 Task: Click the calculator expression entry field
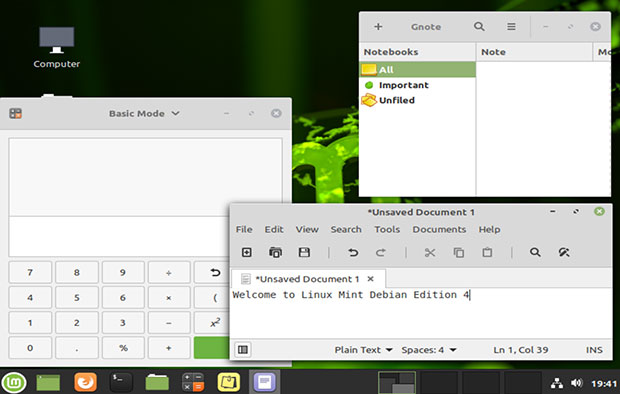point(119,237)
